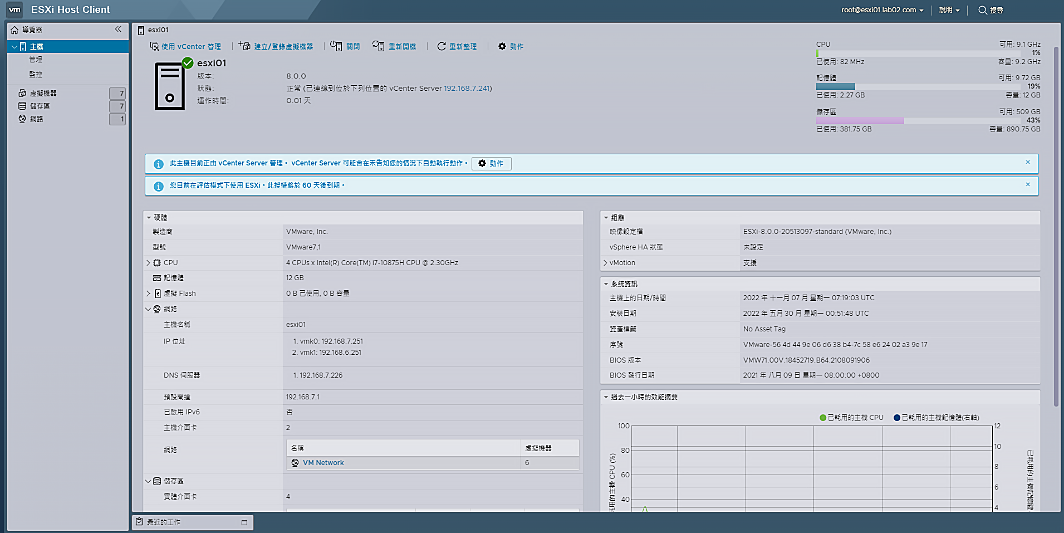The height and width of the screenshot is (533, 1064).
Task: Click the green check status badge
Action: tap(187, 63)
